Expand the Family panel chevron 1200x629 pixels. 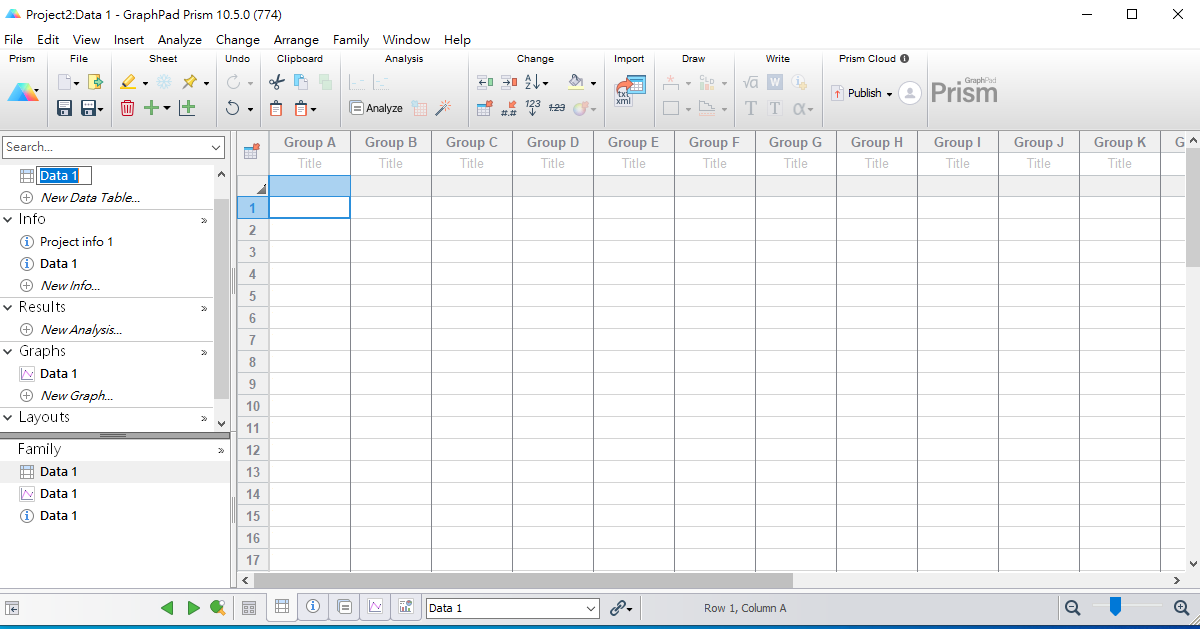point(222,450)
